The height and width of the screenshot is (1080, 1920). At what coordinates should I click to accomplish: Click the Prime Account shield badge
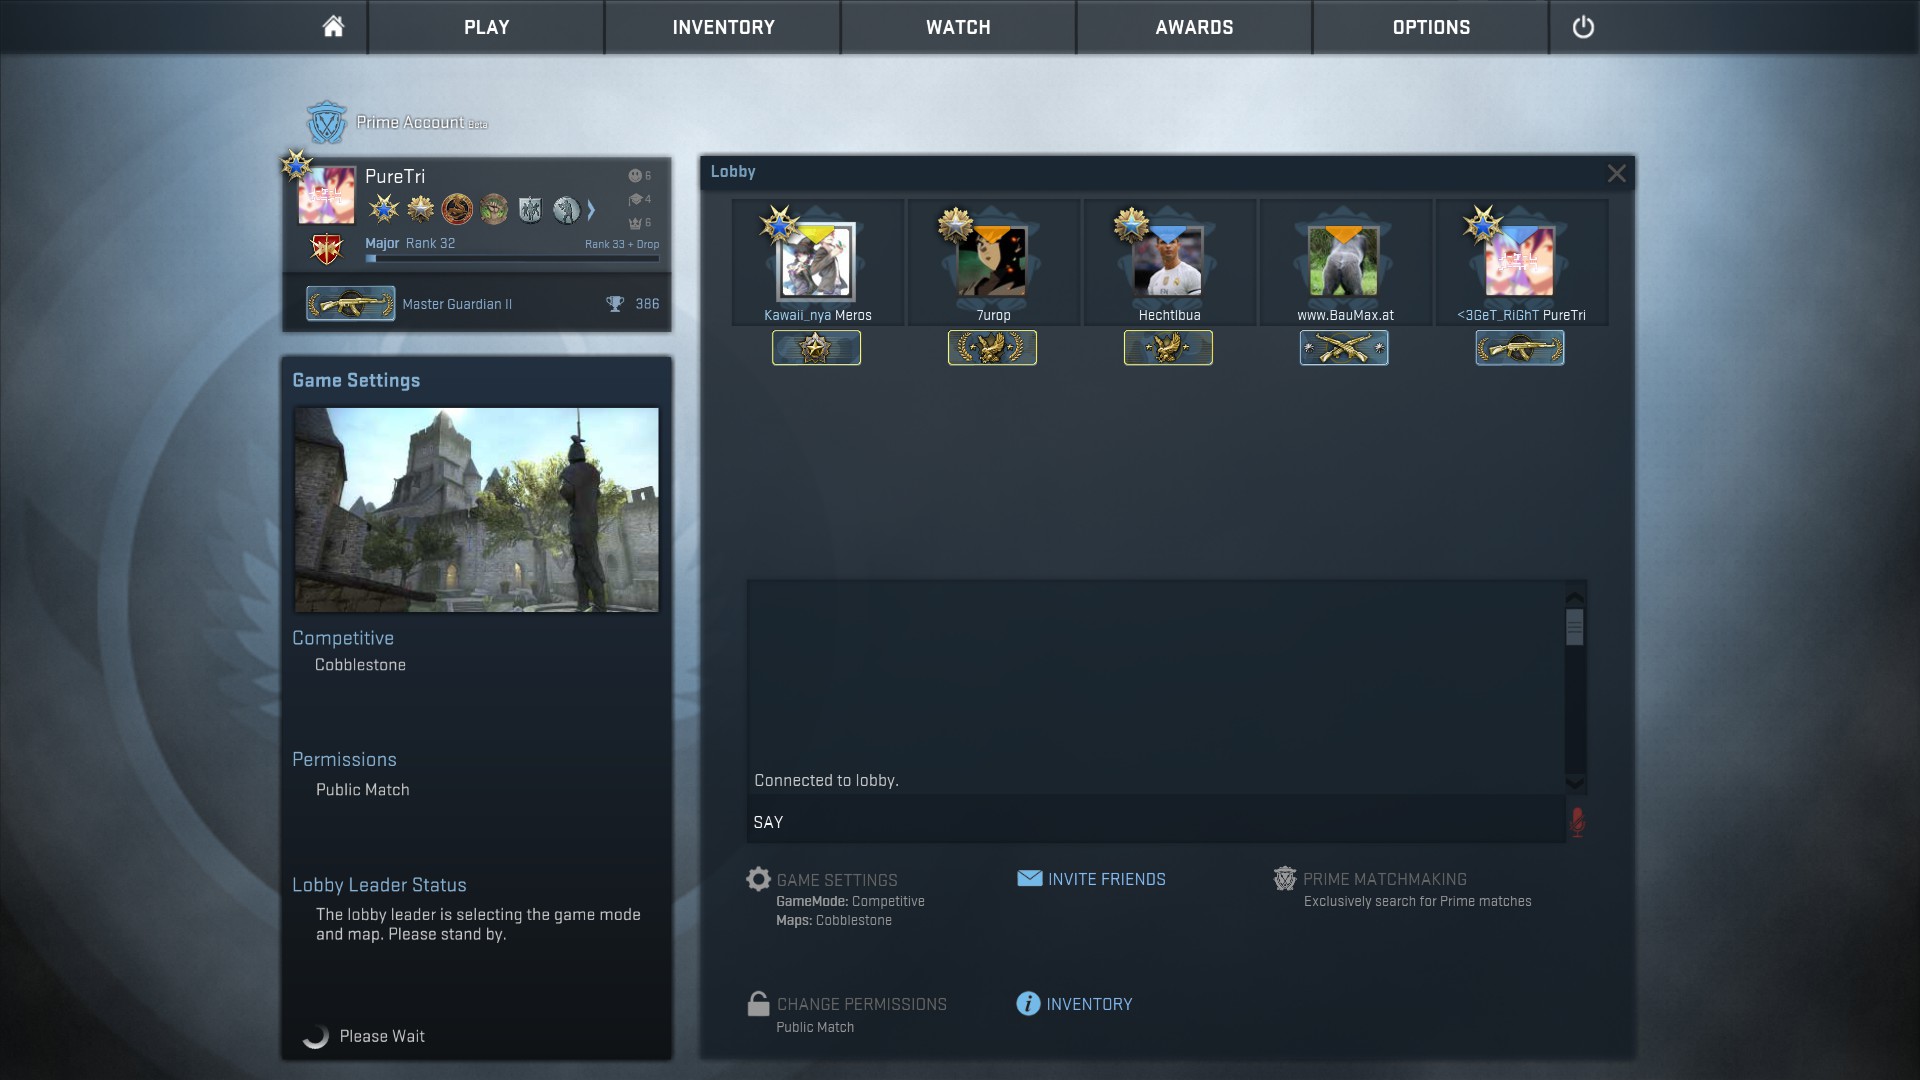[x=326, y=122]
